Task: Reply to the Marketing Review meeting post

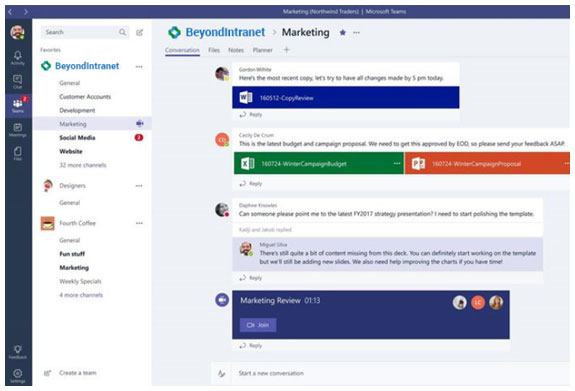Action: [x=251, y=346]
